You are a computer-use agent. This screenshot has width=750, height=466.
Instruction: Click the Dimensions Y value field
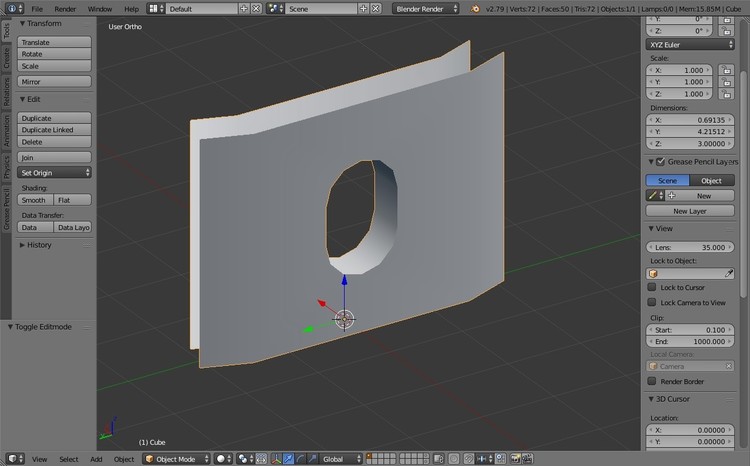tap(690, 130)
